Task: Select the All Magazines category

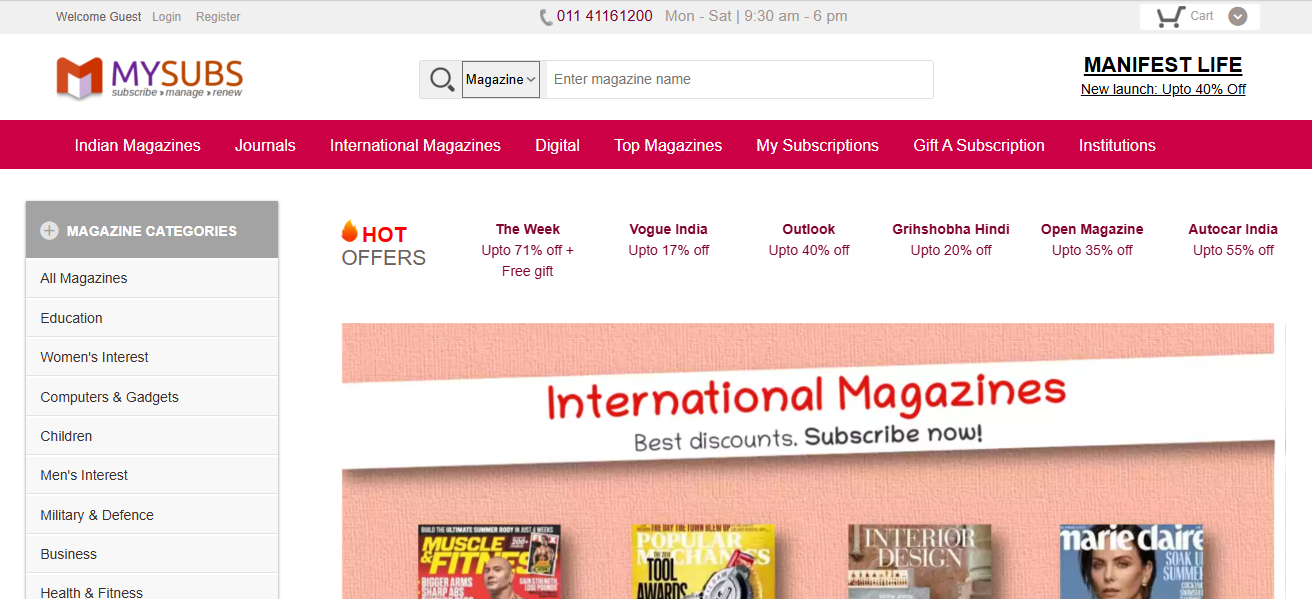Action: coord(152,278)
